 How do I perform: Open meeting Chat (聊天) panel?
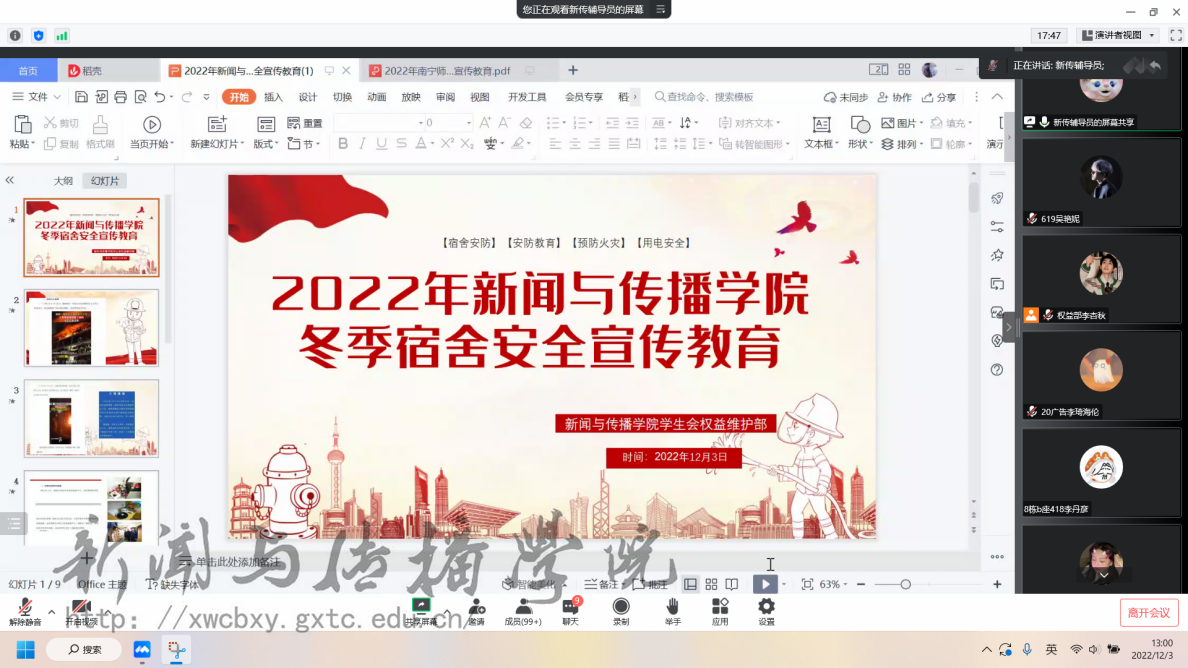[x=571, y=611]
